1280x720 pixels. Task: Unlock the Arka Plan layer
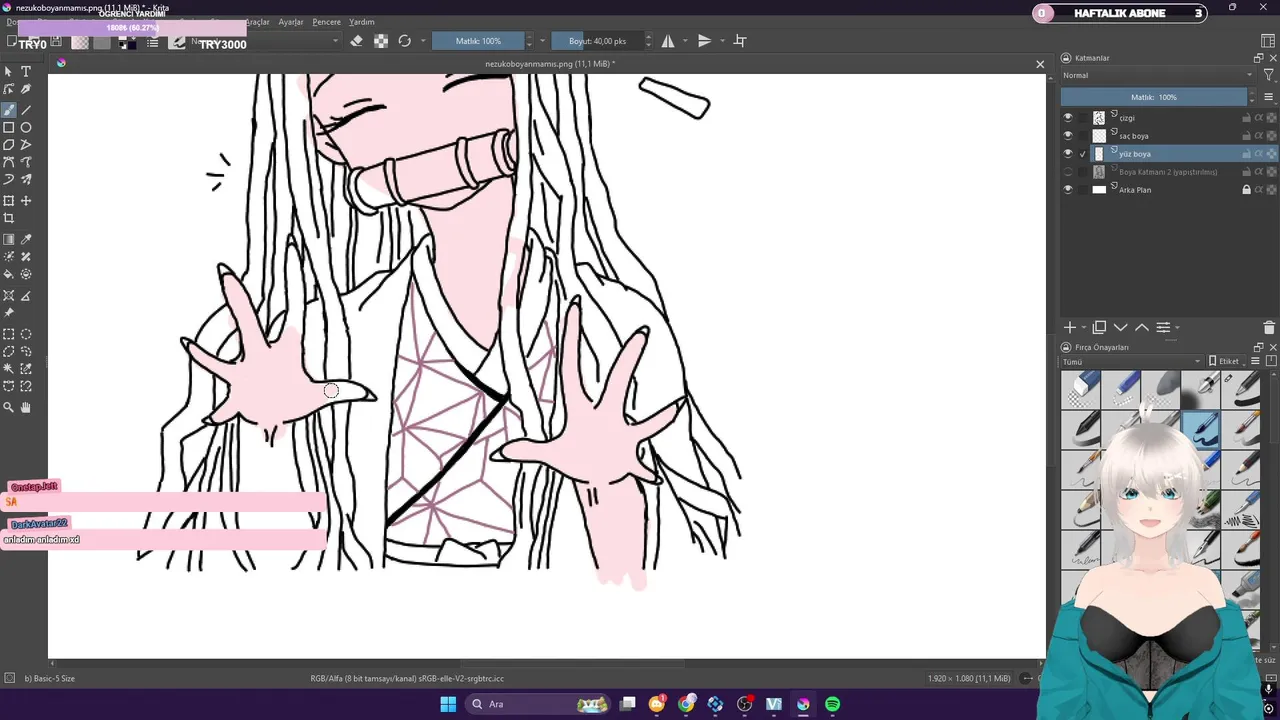(1246, 190)
